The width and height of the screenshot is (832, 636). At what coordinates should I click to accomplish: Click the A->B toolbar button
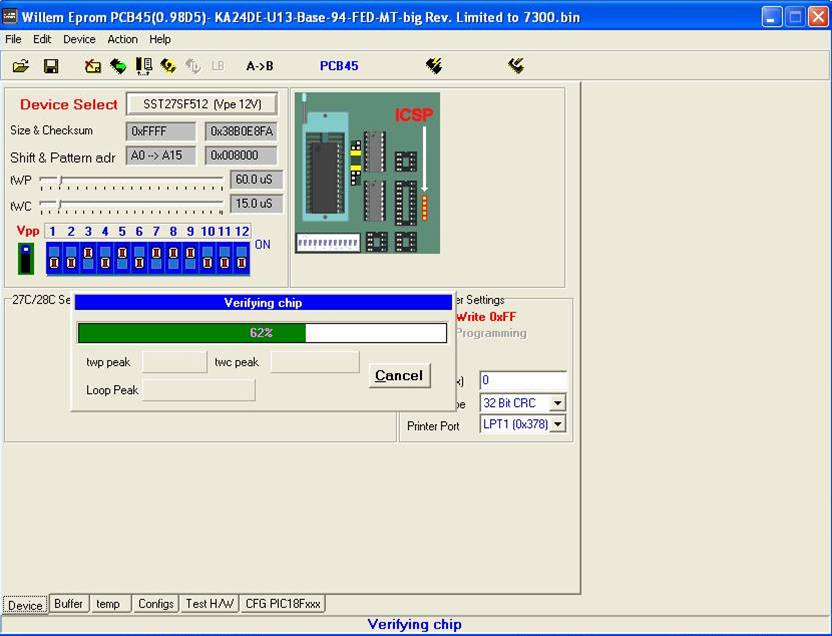click(x=259, y=66)
